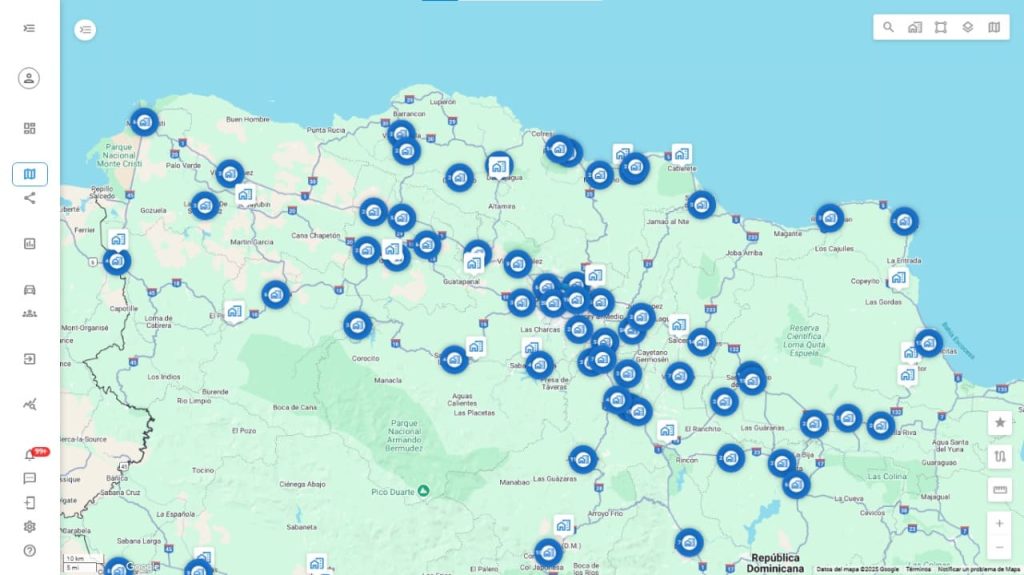Click the Pico Duarte mountain marker
The height and width of the screenshot is (575, 1024).
click(423, 491)
